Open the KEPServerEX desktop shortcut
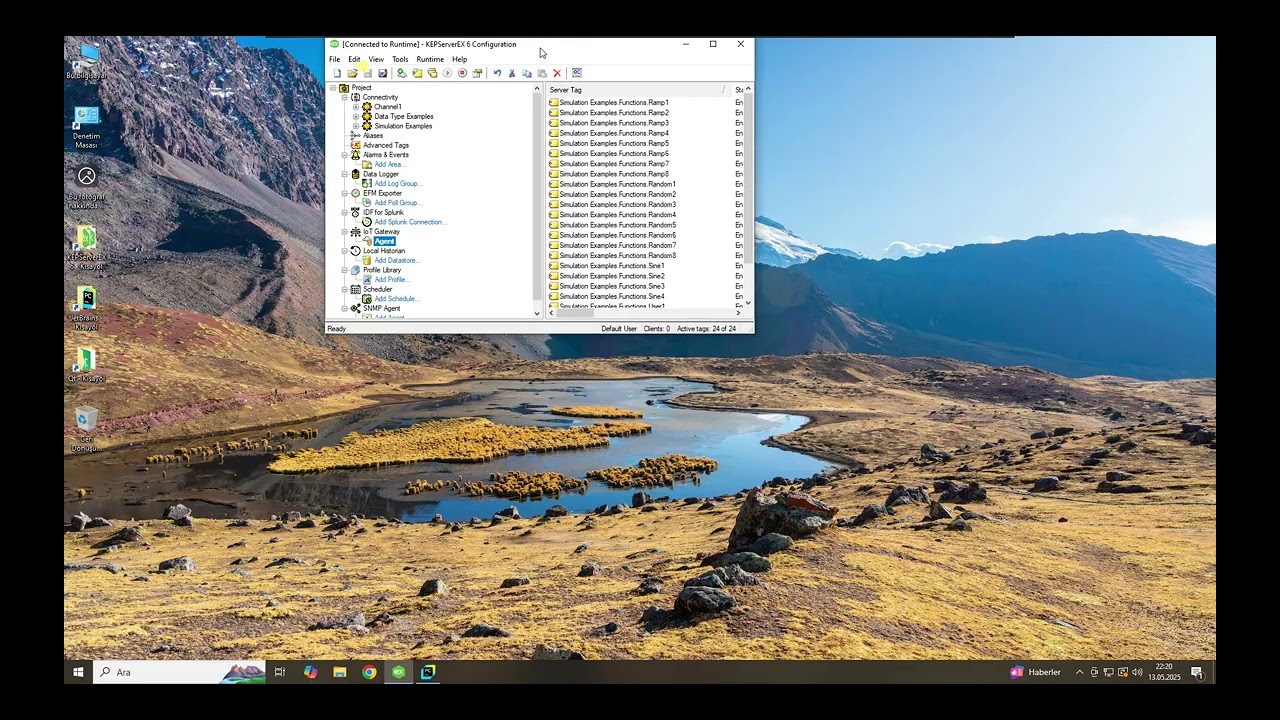The height and width of the screenshot is (720, 1280). coord(87,247)
